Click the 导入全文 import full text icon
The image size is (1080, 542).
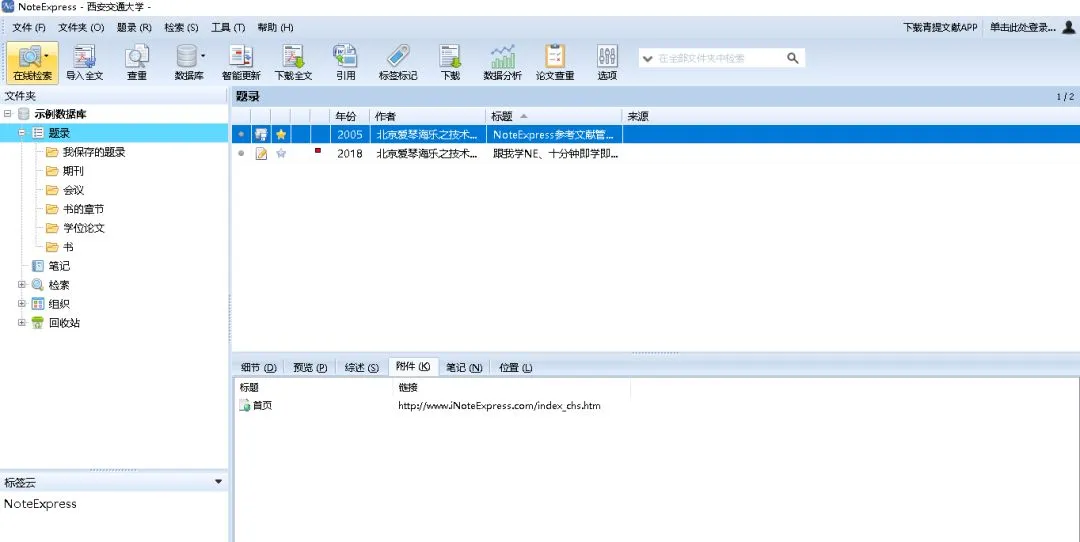(84, 63)
